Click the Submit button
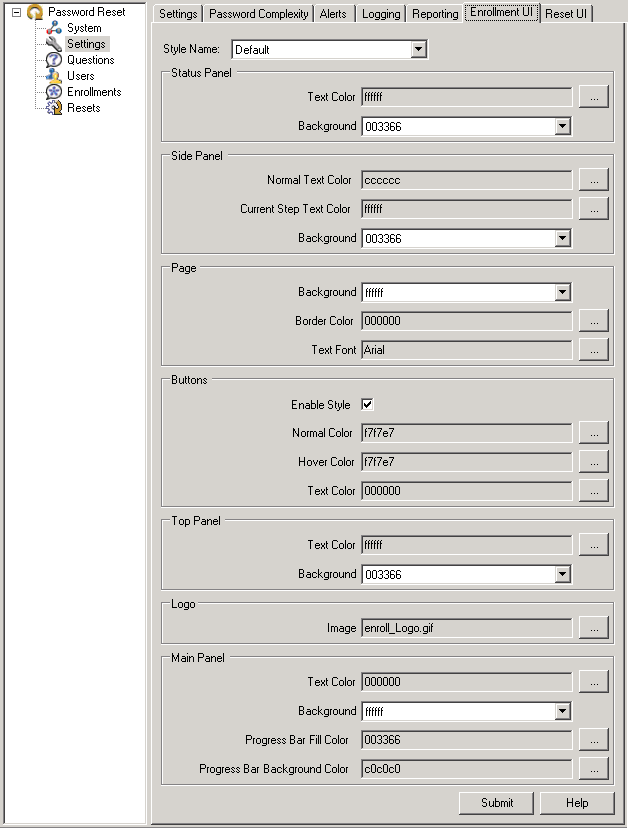This screenshot has width=628, height=828. [x=496, y=803]
